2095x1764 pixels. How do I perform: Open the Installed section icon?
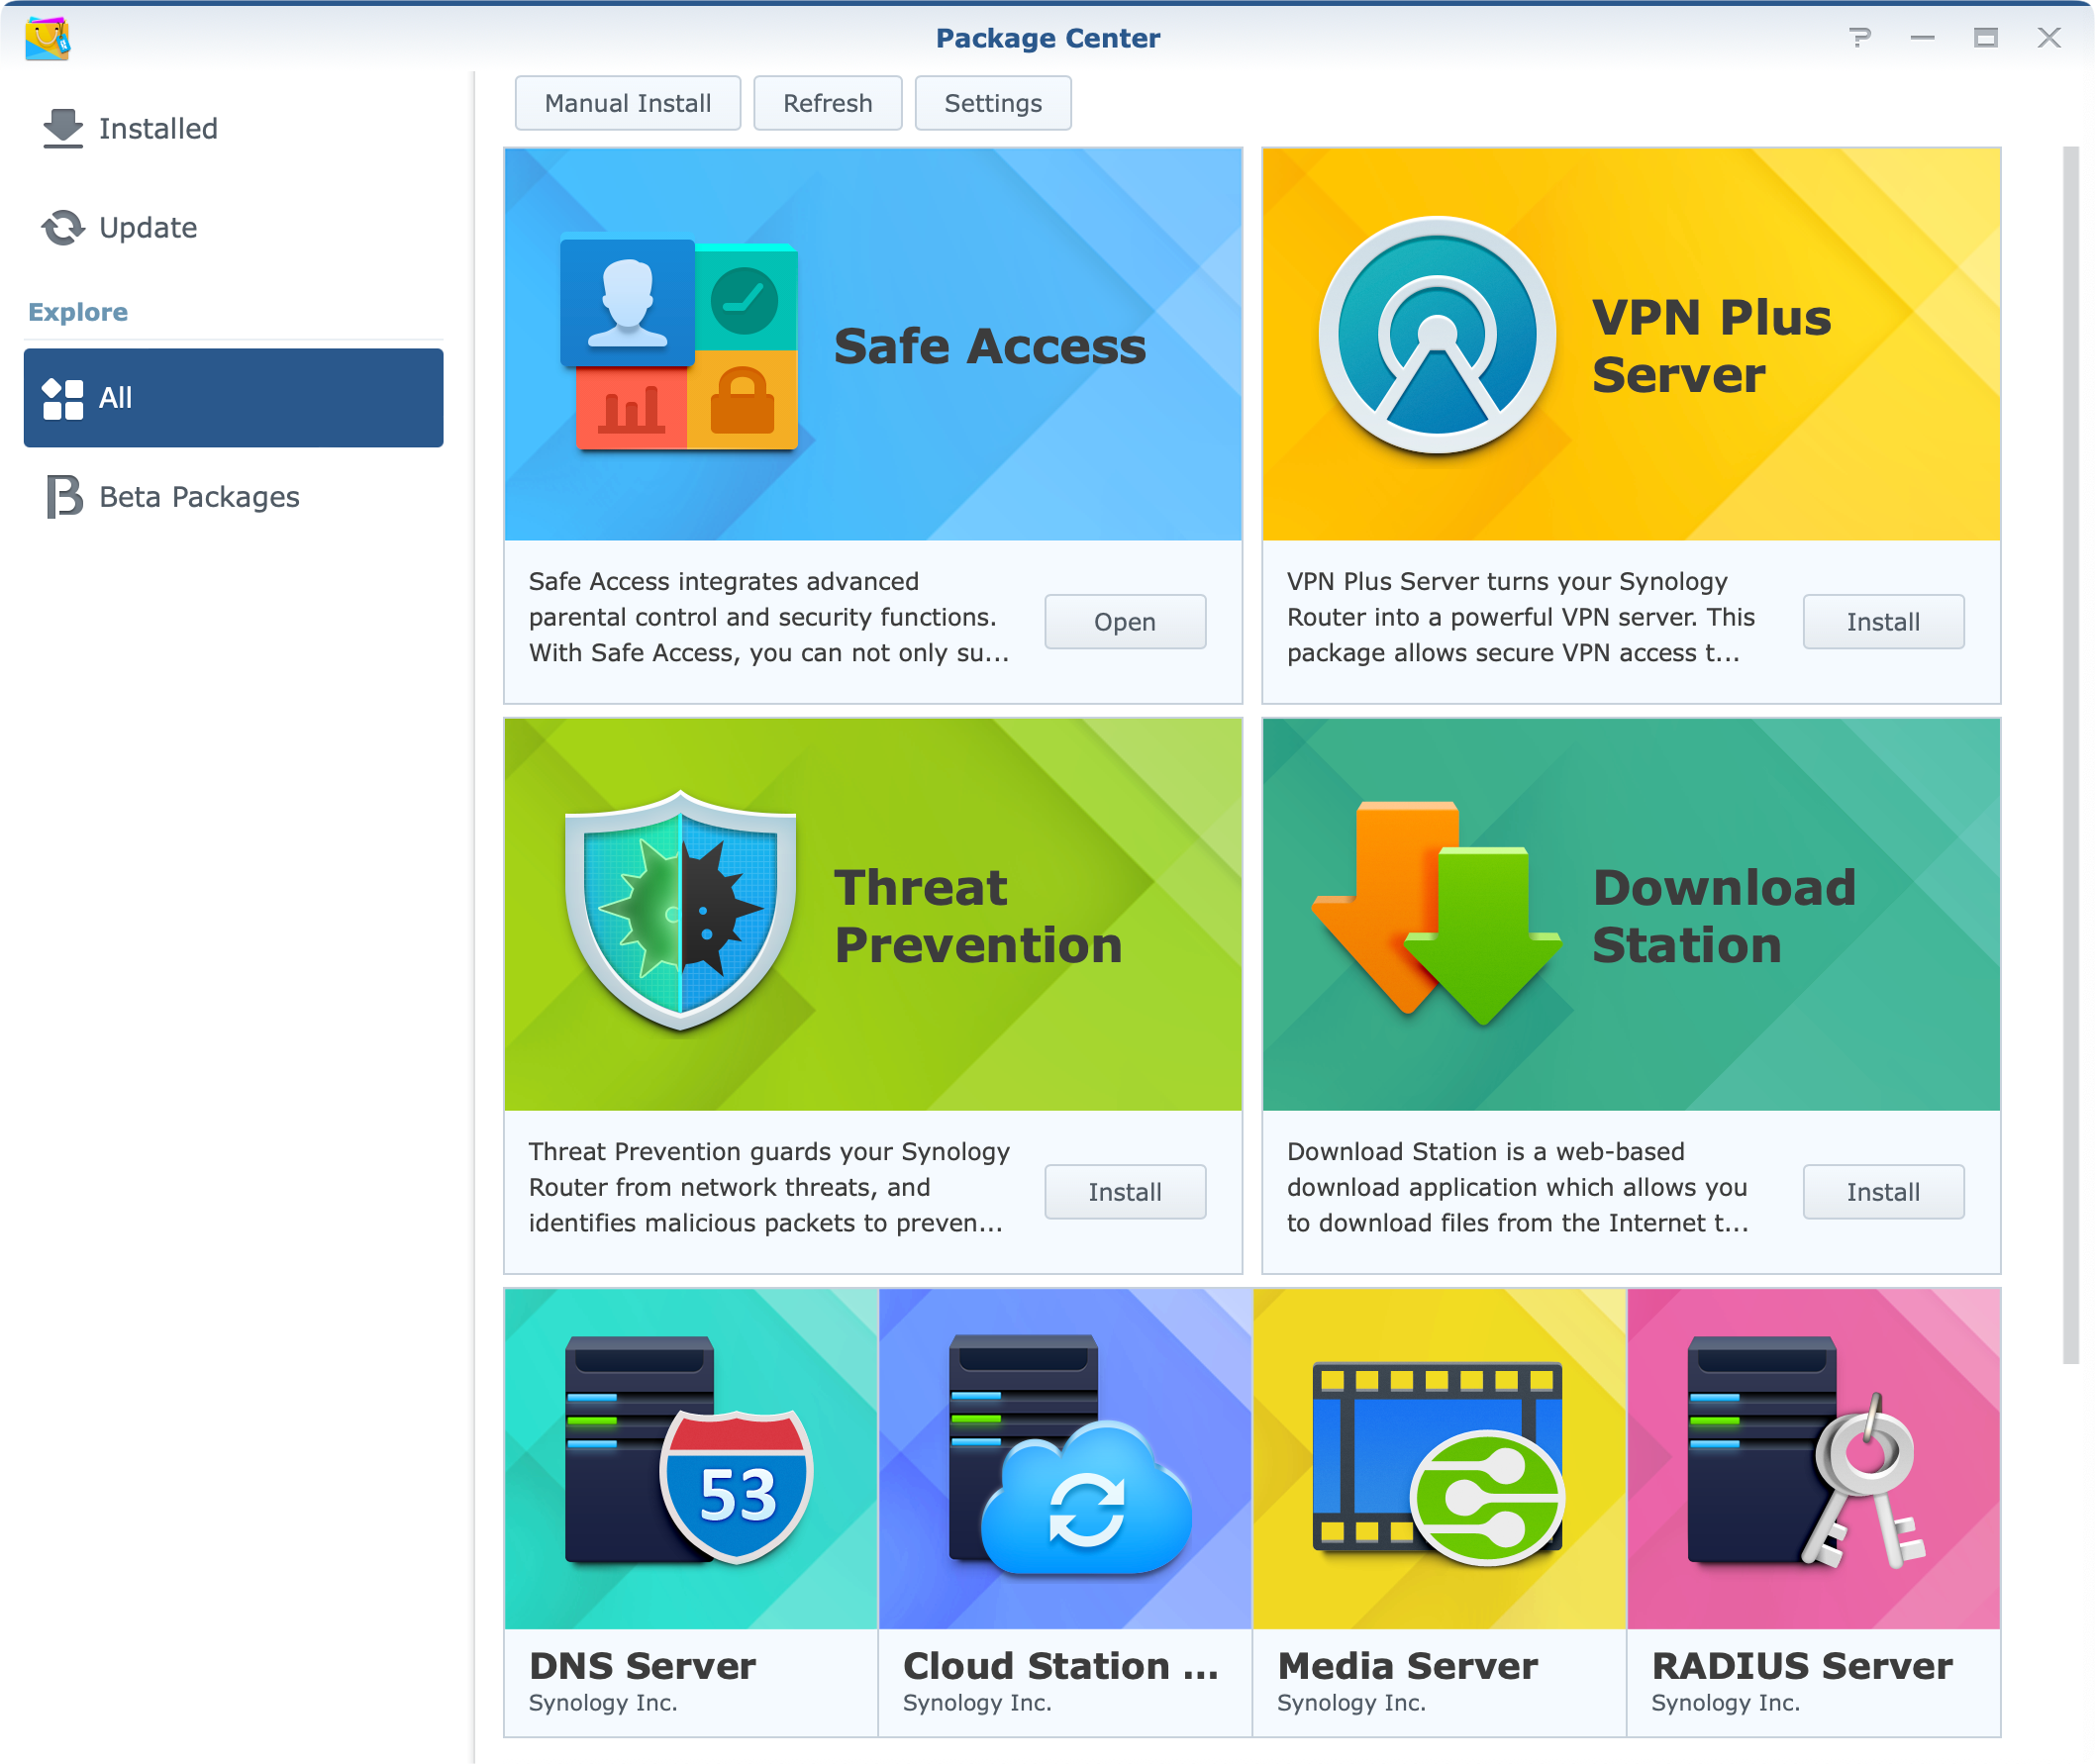[63, 129]
